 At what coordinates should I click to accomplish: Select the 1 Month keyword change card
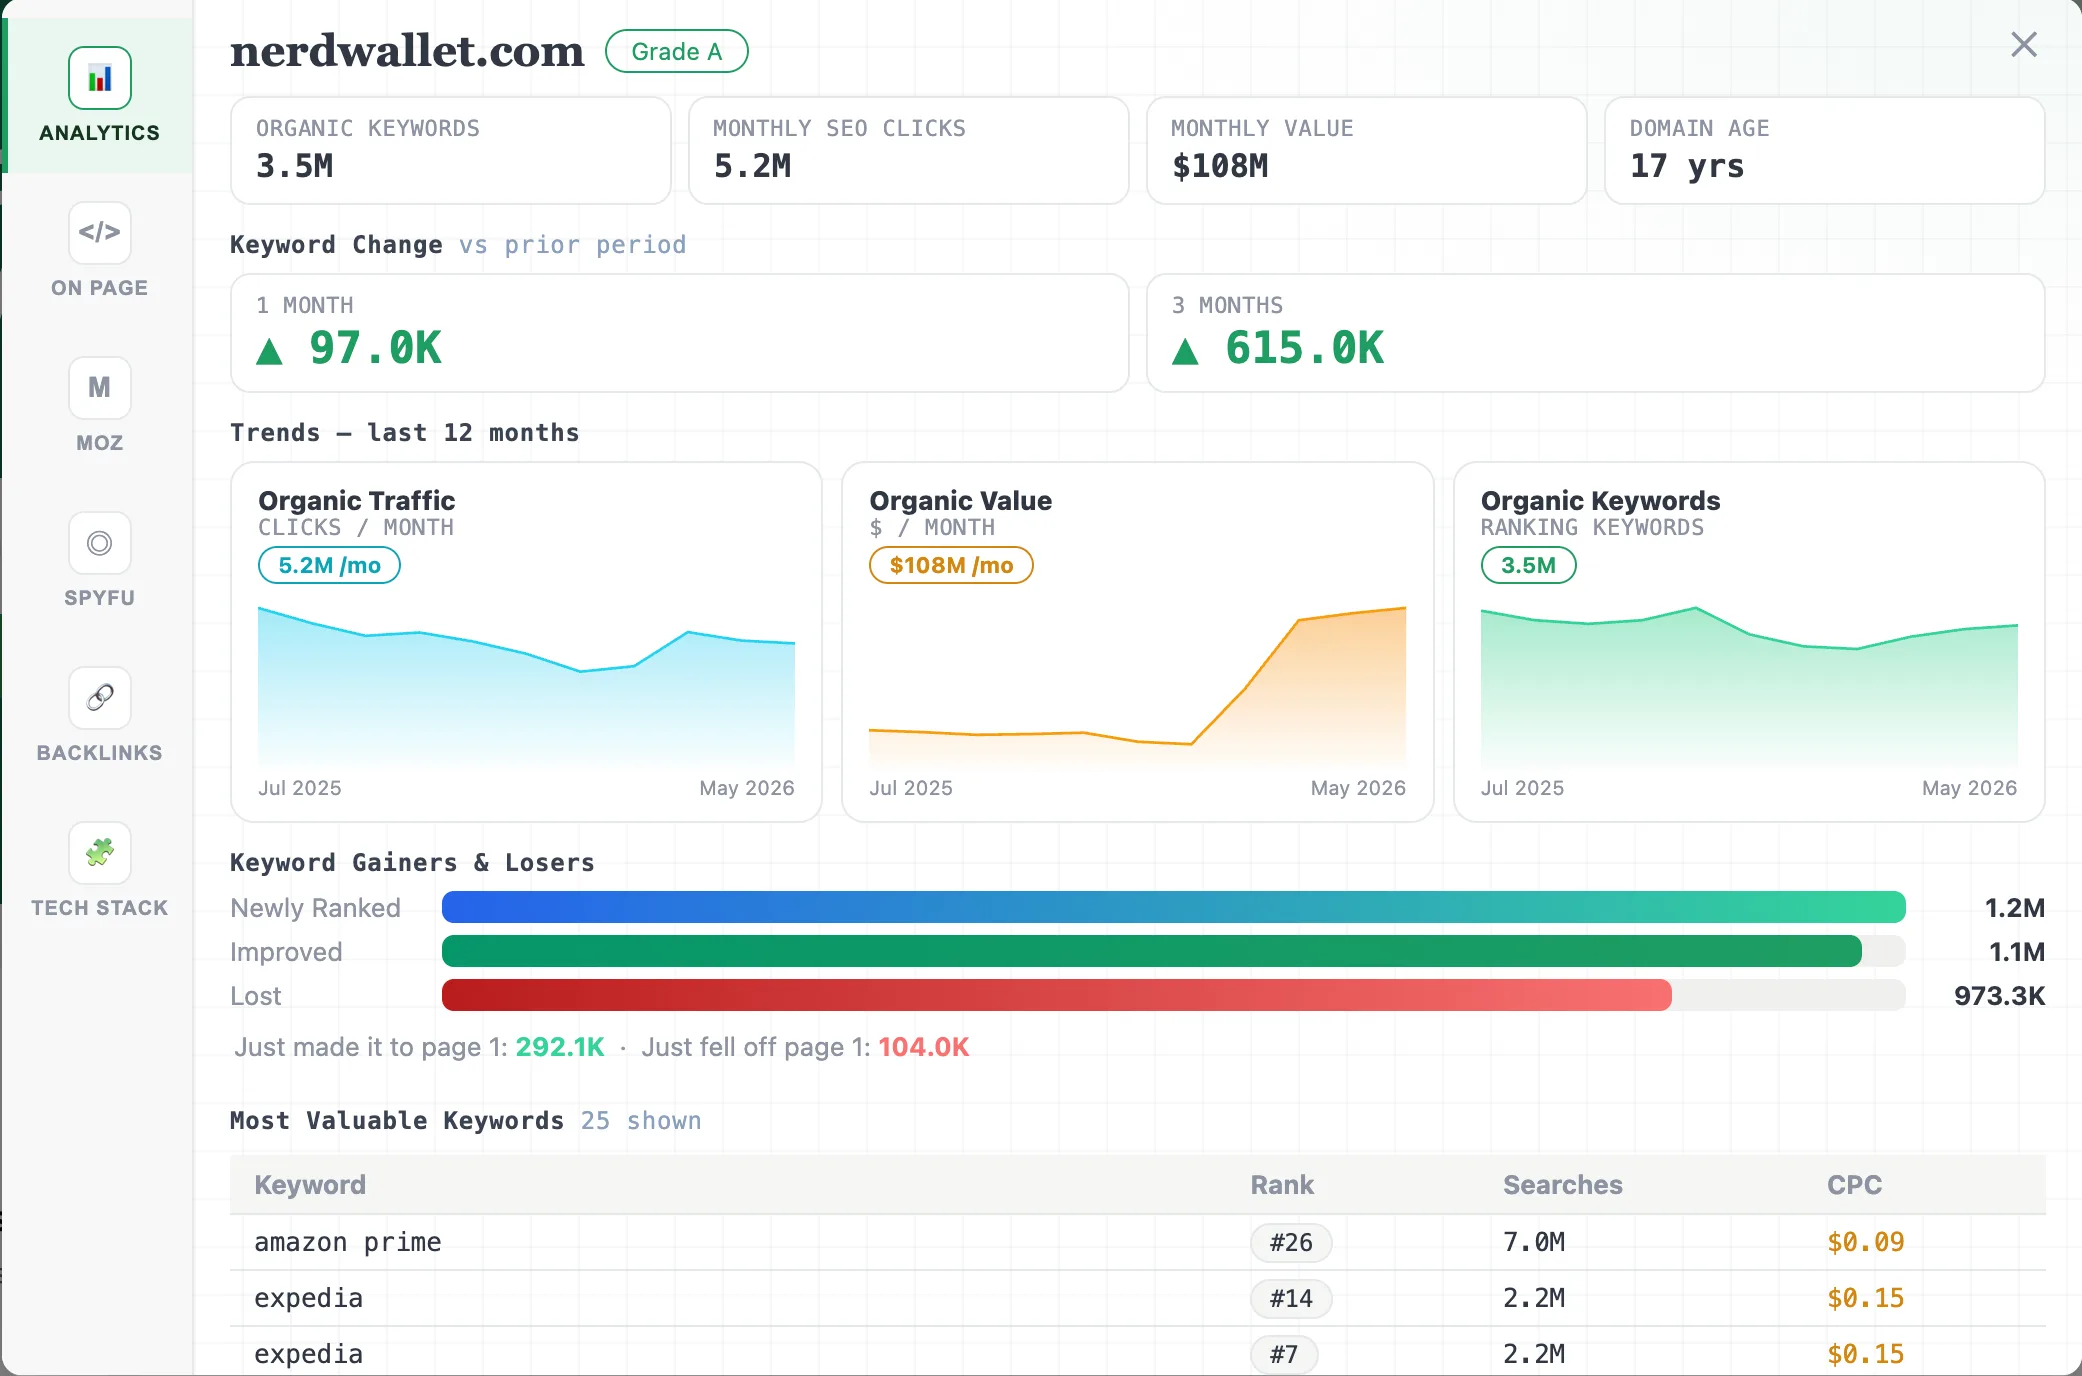[x=680, y=333]
